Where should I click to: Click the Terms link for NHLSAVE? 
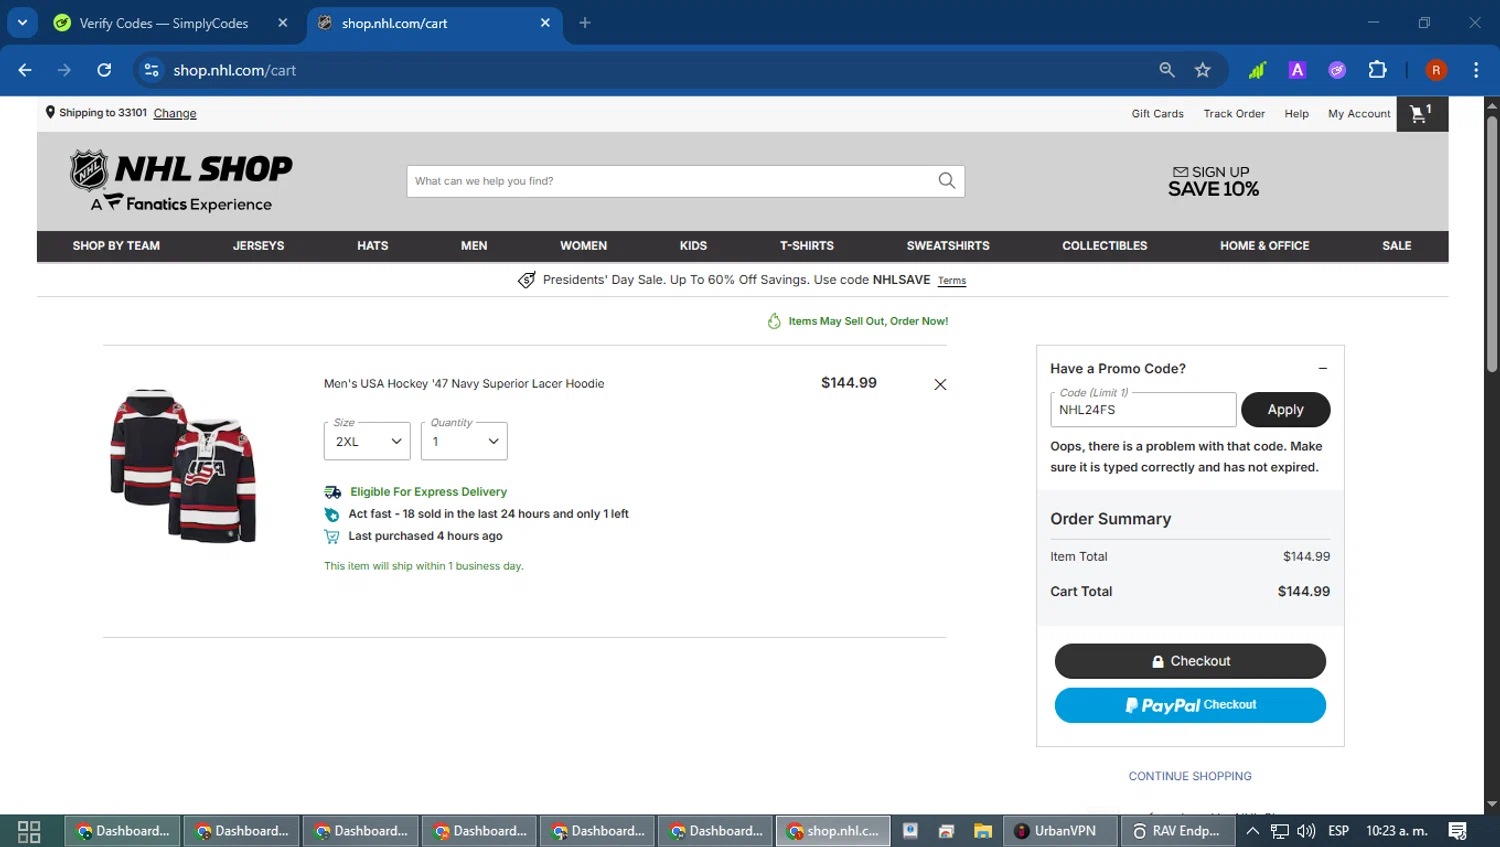[x=952, y=281]
